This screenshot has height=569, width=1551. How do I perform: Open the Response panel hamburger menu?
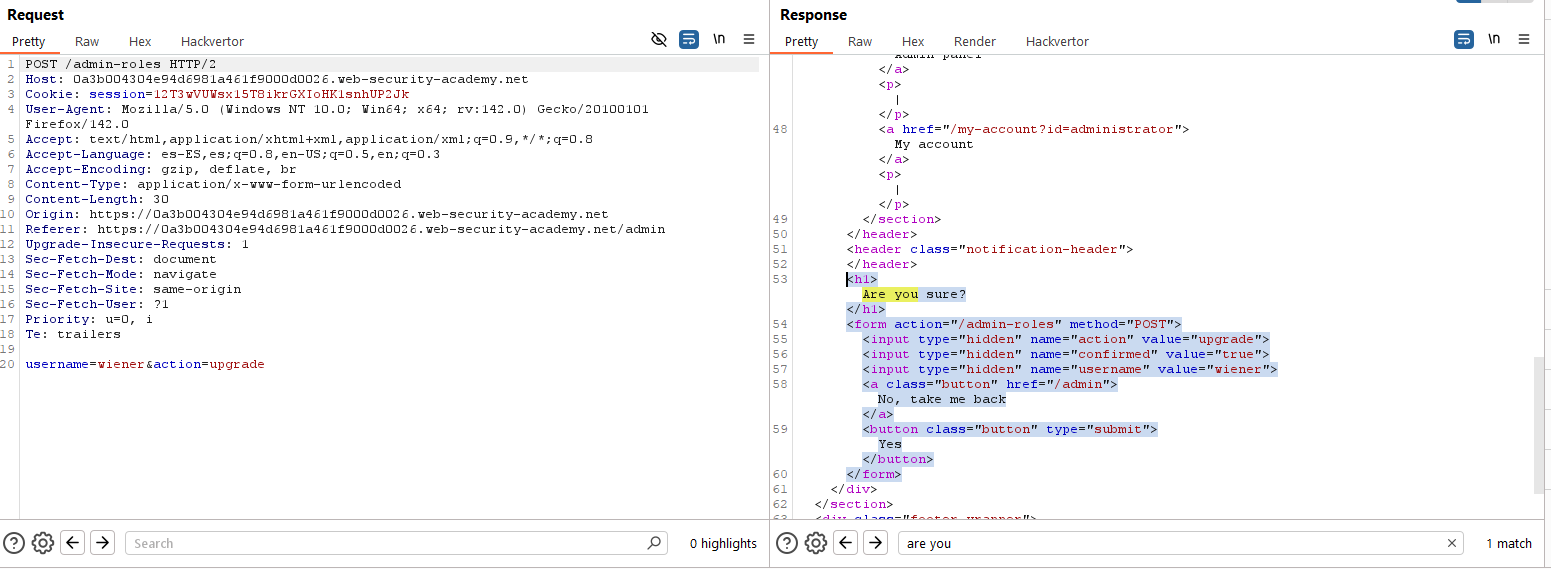[1524, 40]
